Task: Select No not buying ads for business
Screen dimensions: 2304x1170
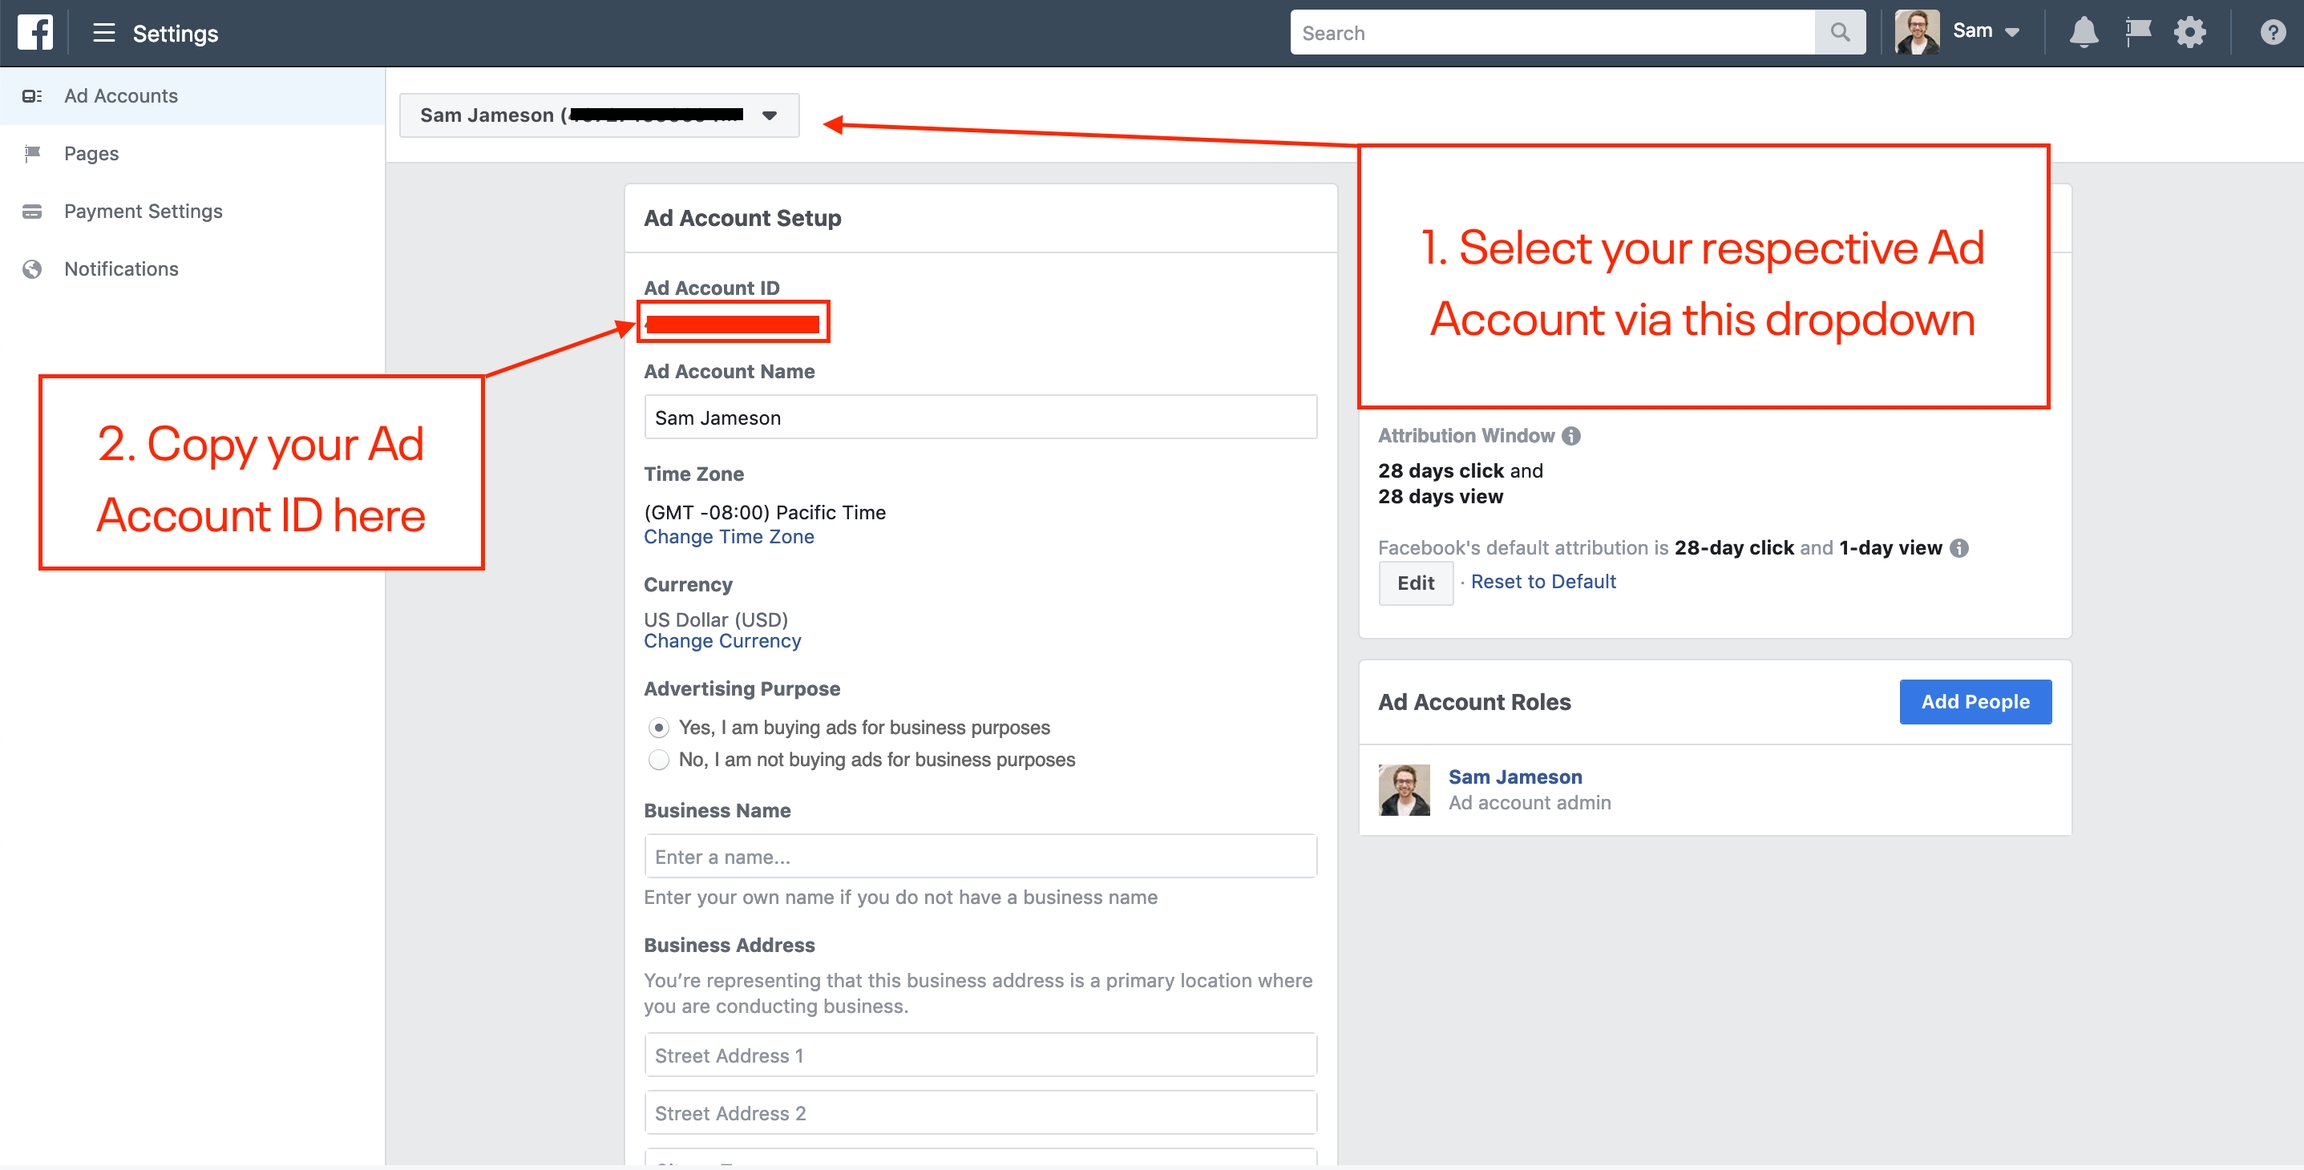Action: [x=658, y=760]
